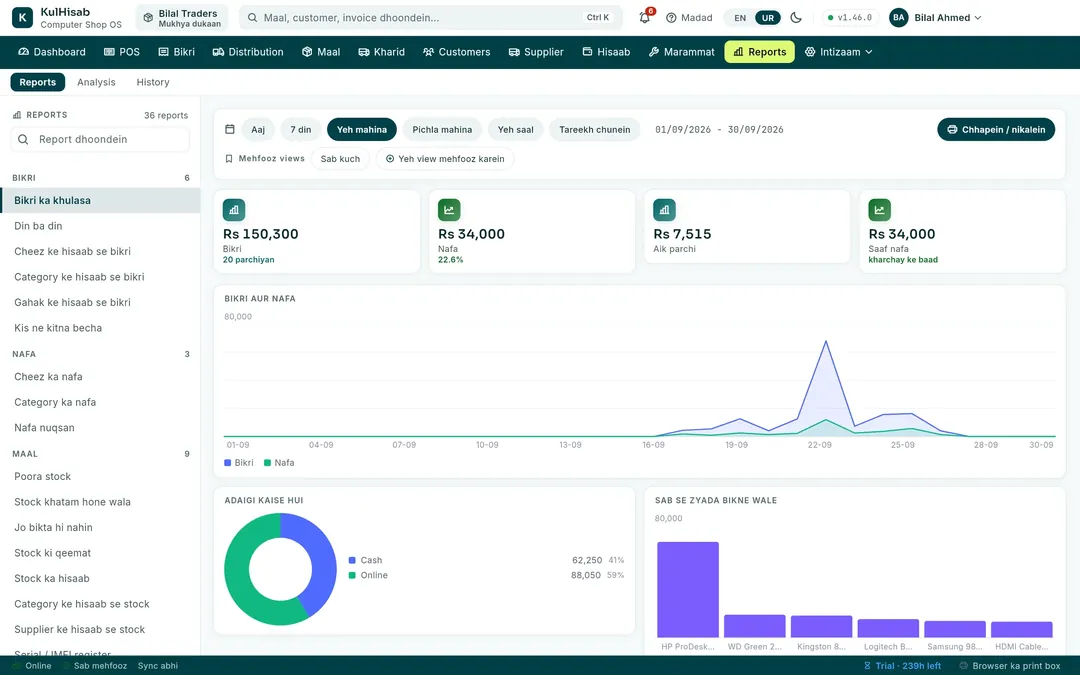Open Gahak ke hisaab se bikri
The image size is (1080, 675).
click(100, 302)
